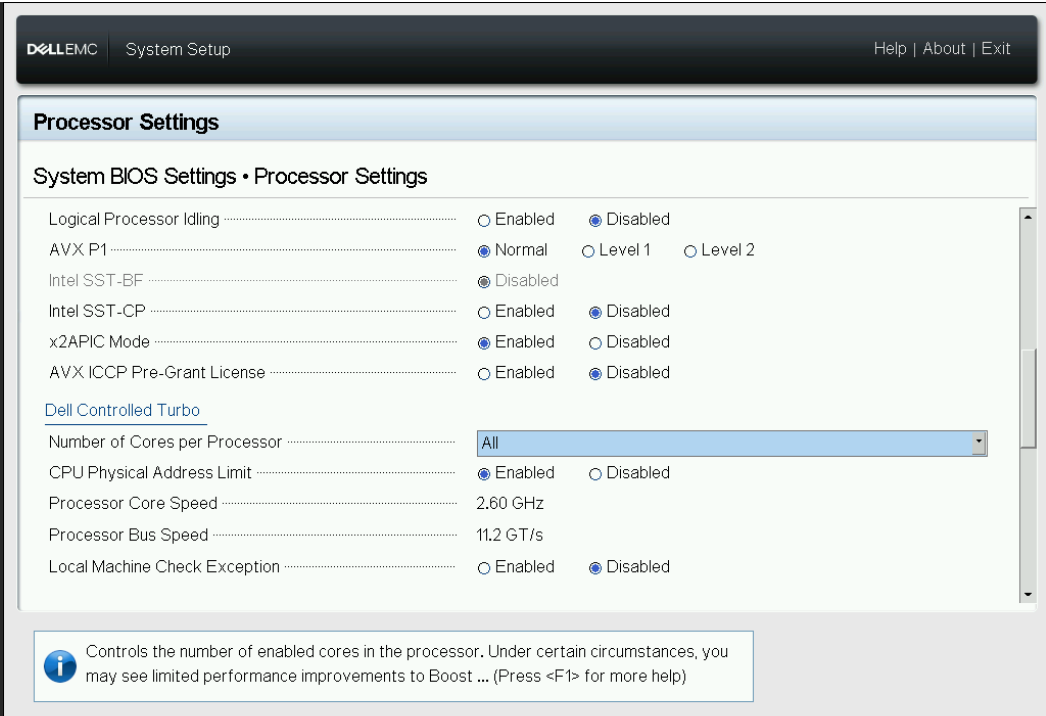
Task: Enable AVX ICCP Pre-Grant License
Action: pos(484,374)
